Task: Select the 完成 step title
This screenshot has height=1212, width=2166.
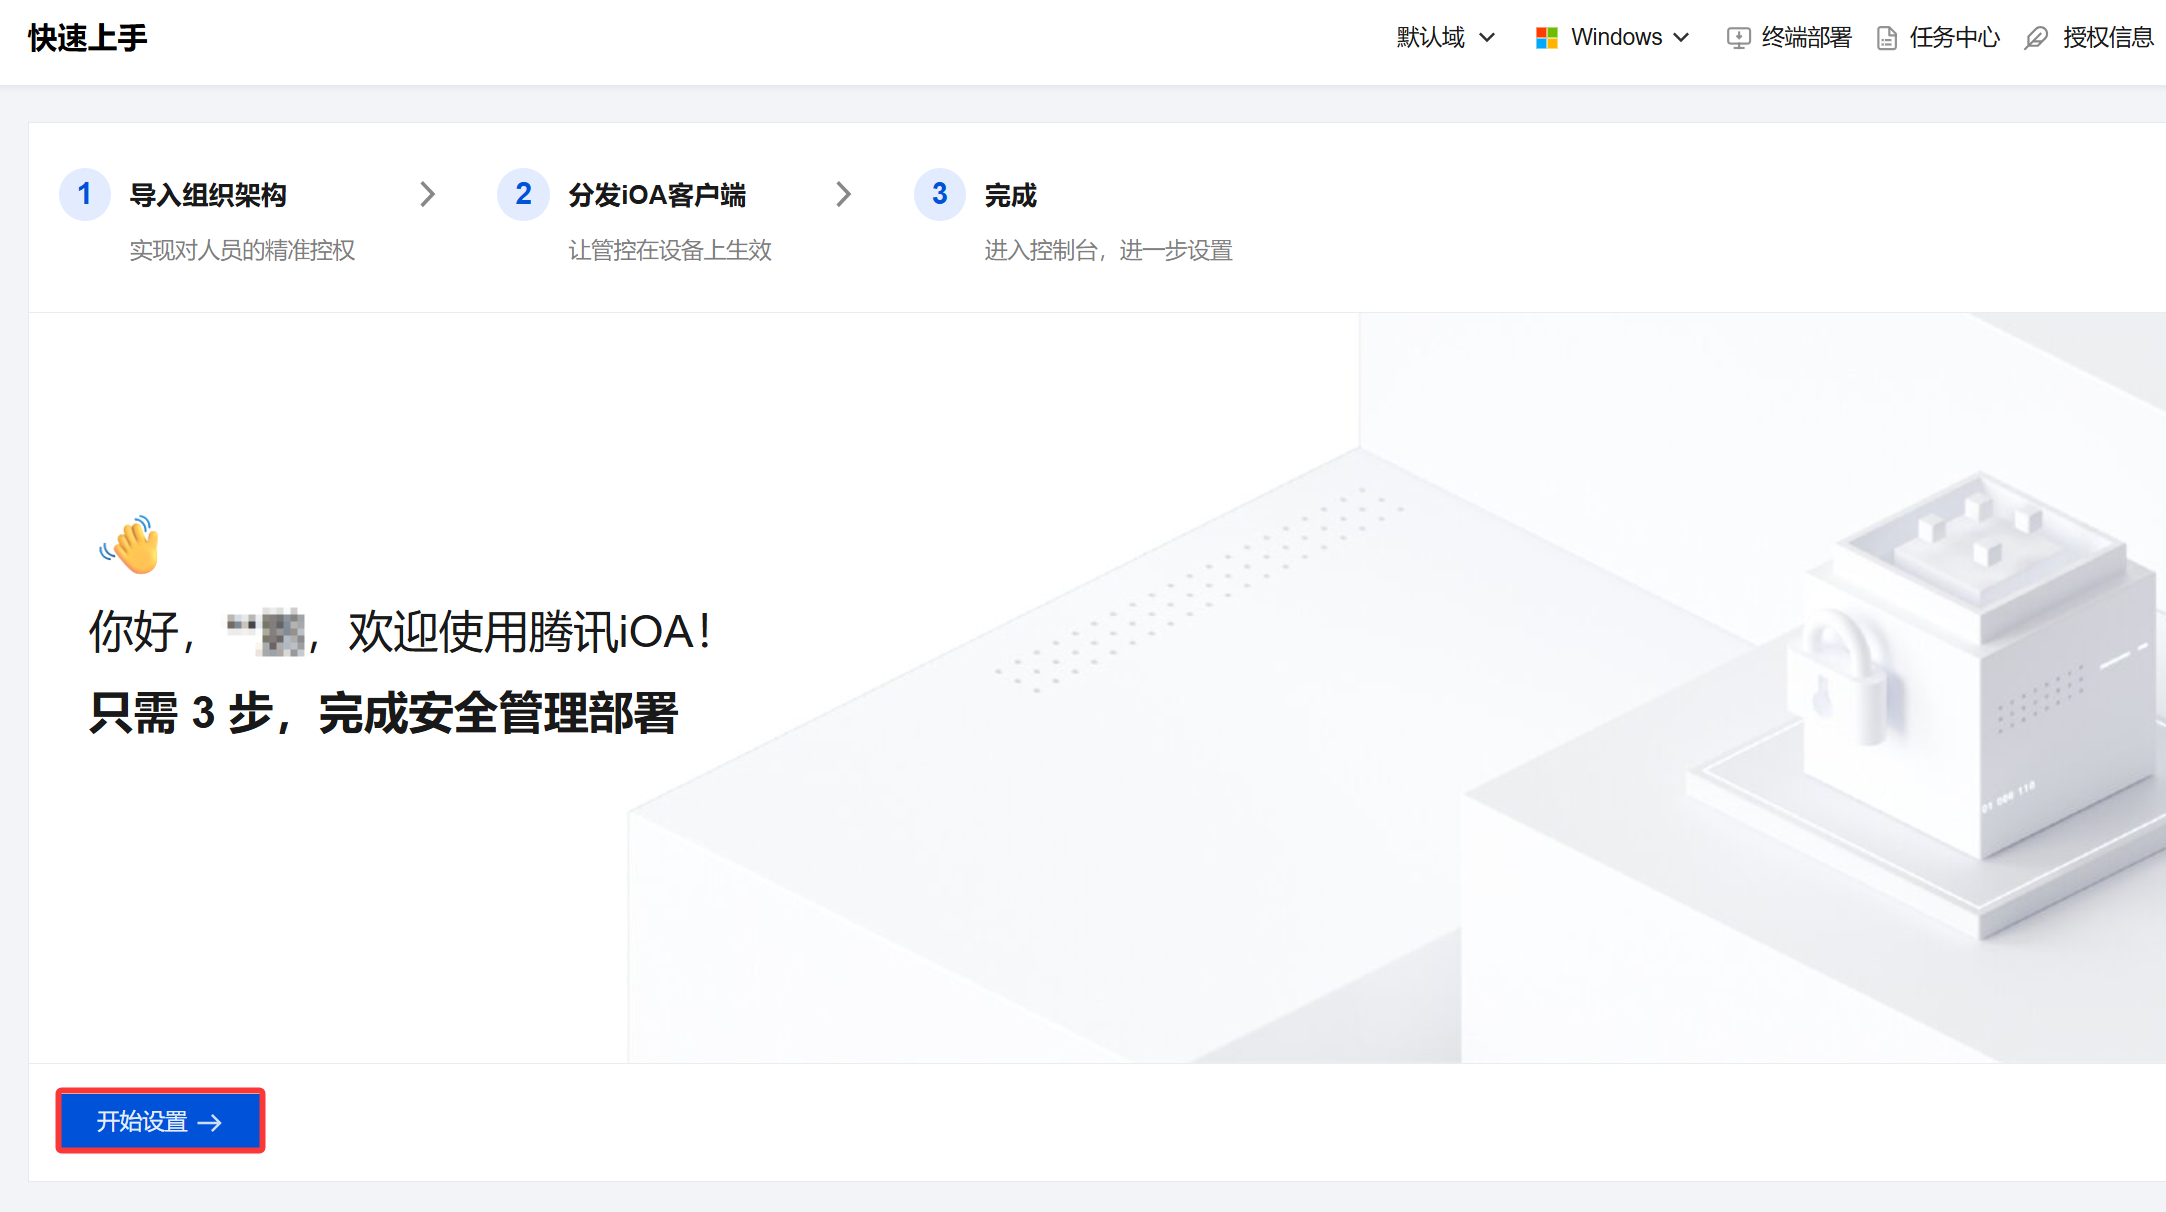Action: pos(1010,195)
